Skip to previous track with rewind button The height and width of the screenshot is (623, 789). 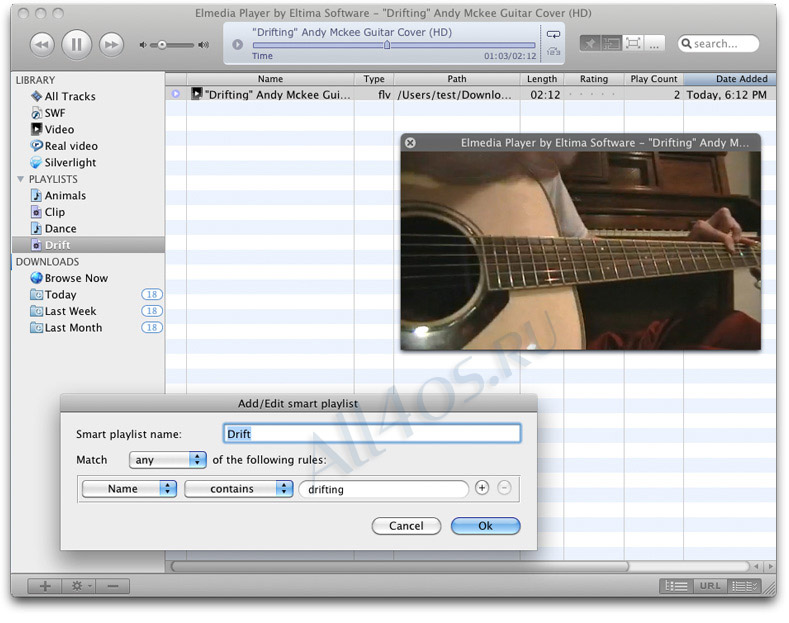coord(42,45)
